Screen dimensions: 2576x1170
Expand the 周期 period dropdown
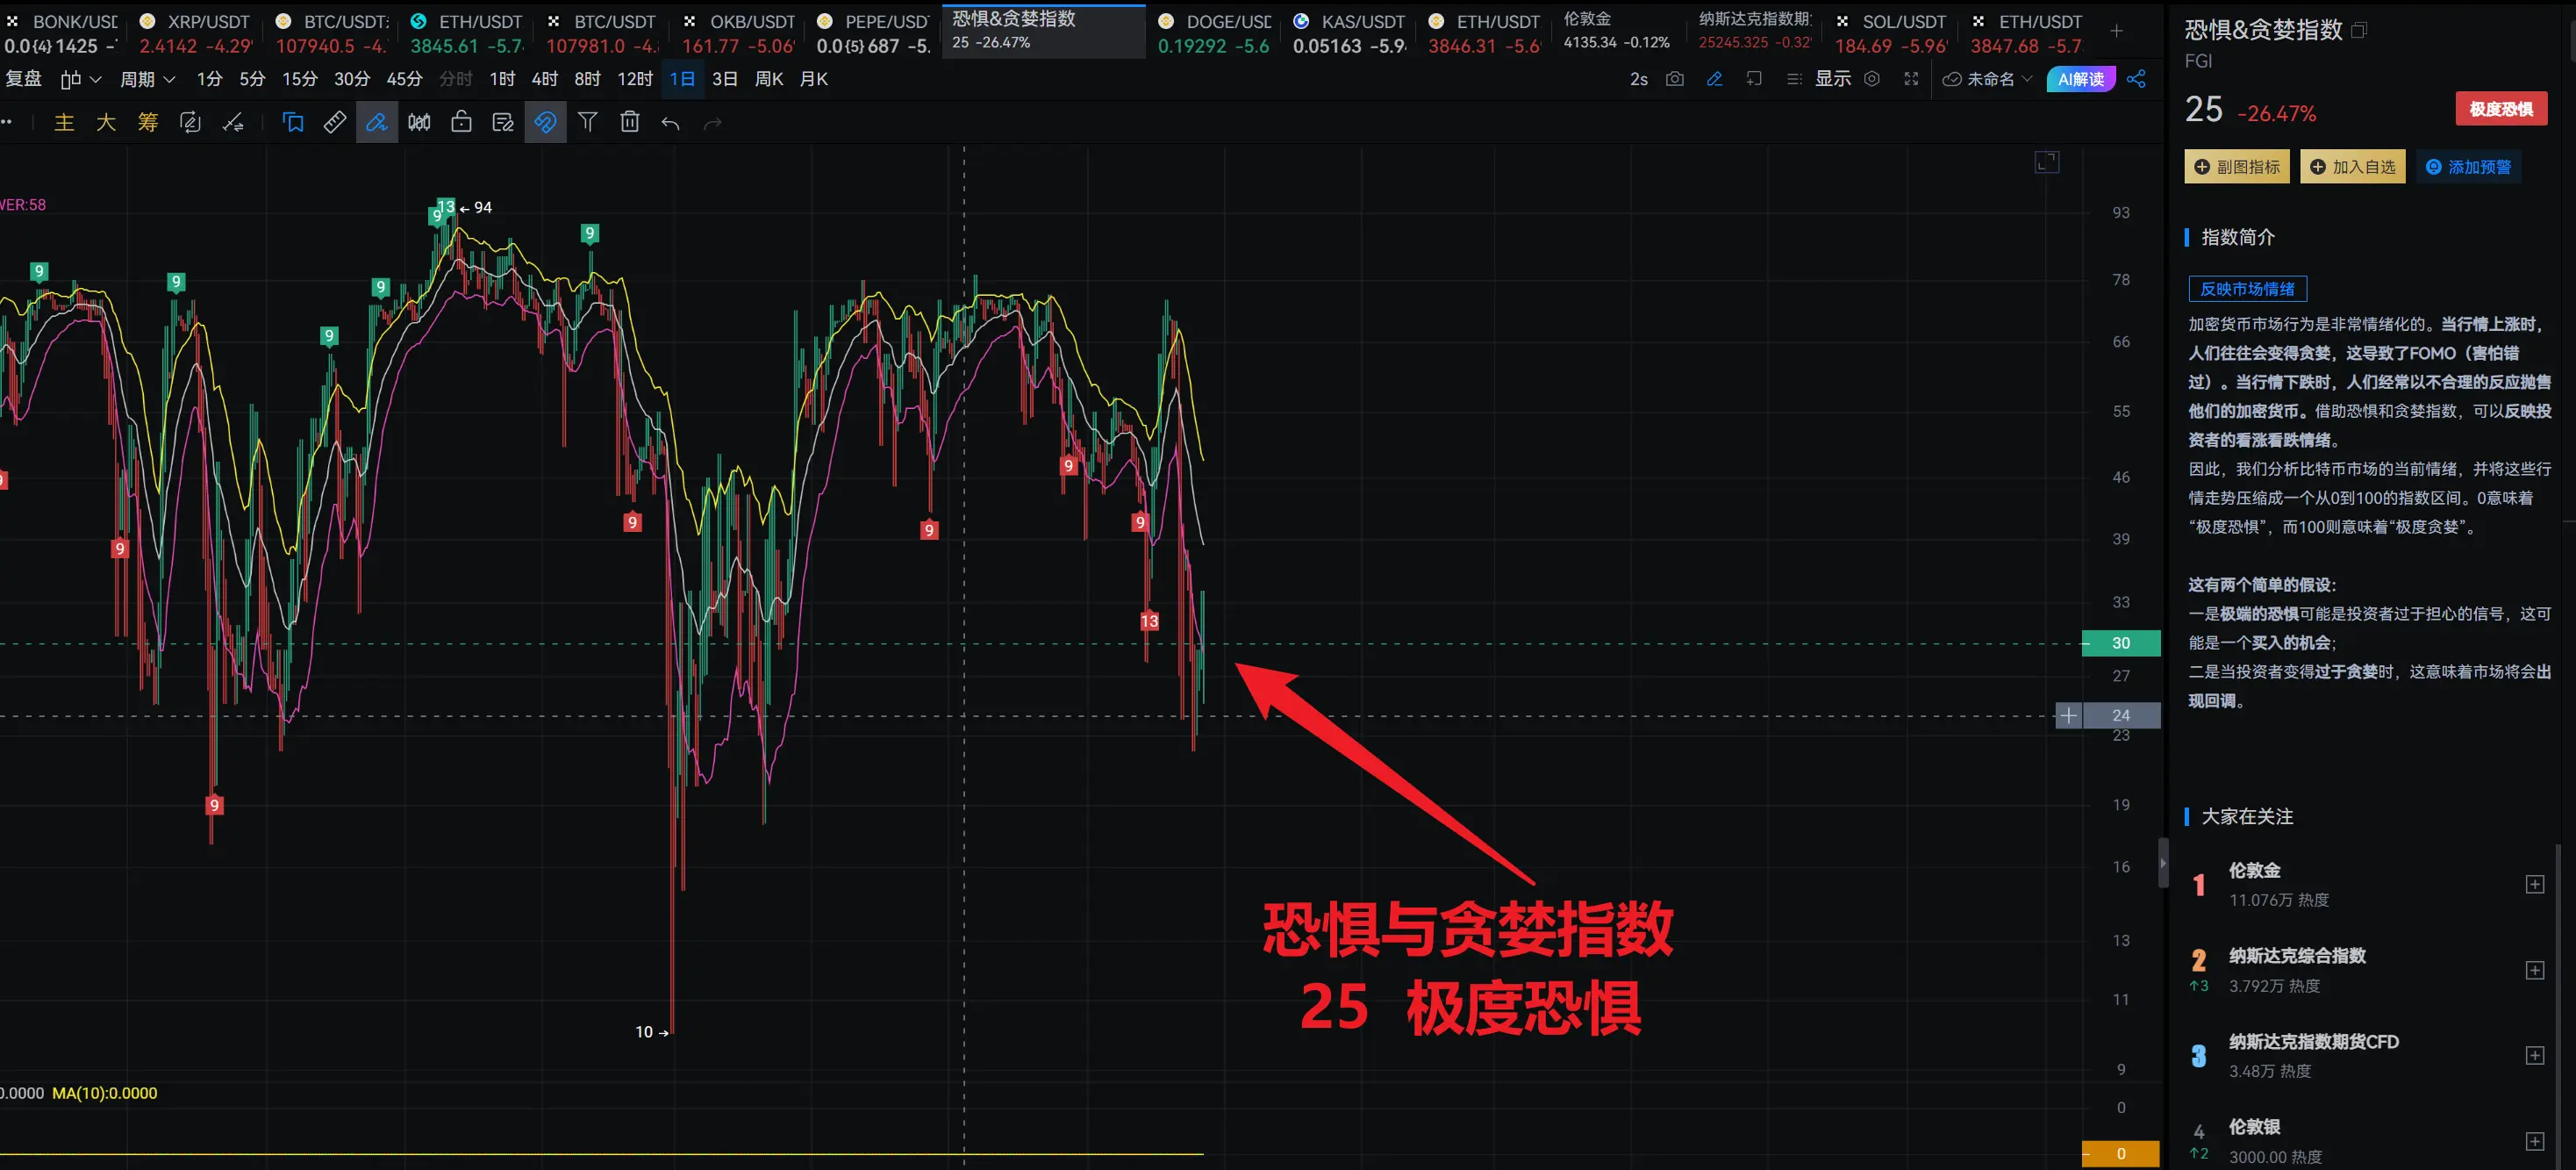[147, 79]
